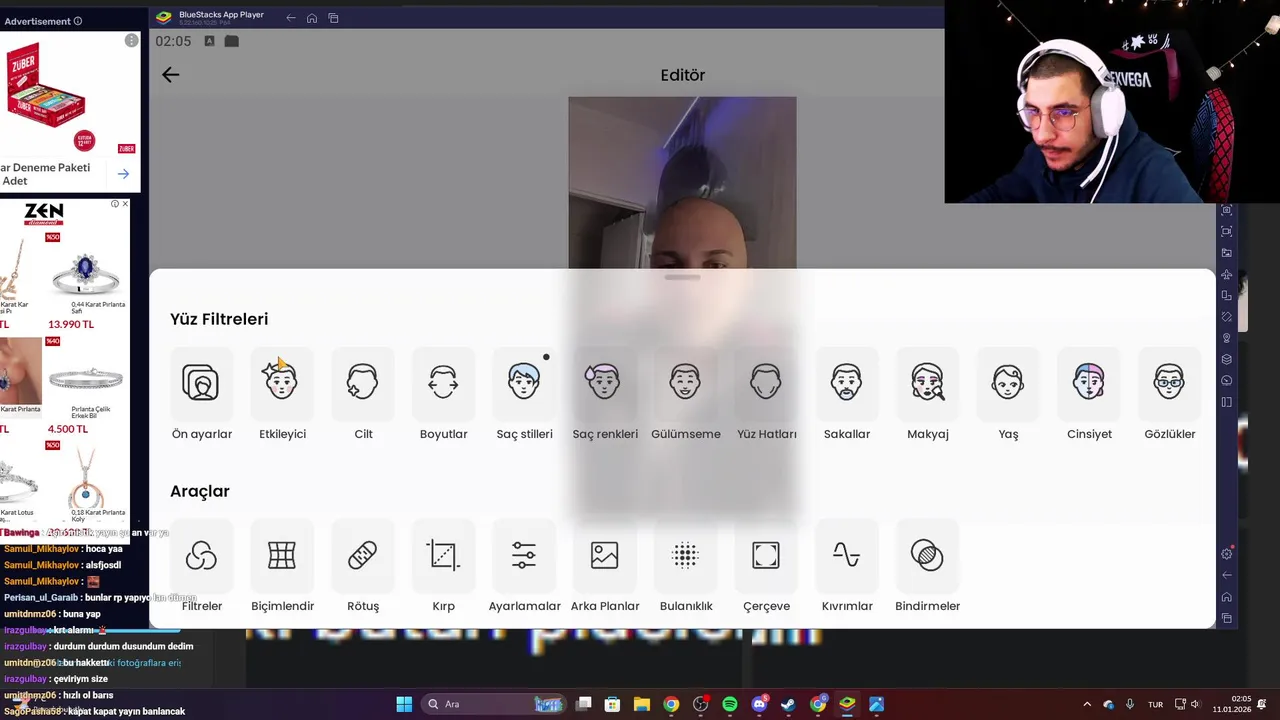Select the Sakallar beard filter
Viewport: 1280px width, 720px height.
point(847,395)
